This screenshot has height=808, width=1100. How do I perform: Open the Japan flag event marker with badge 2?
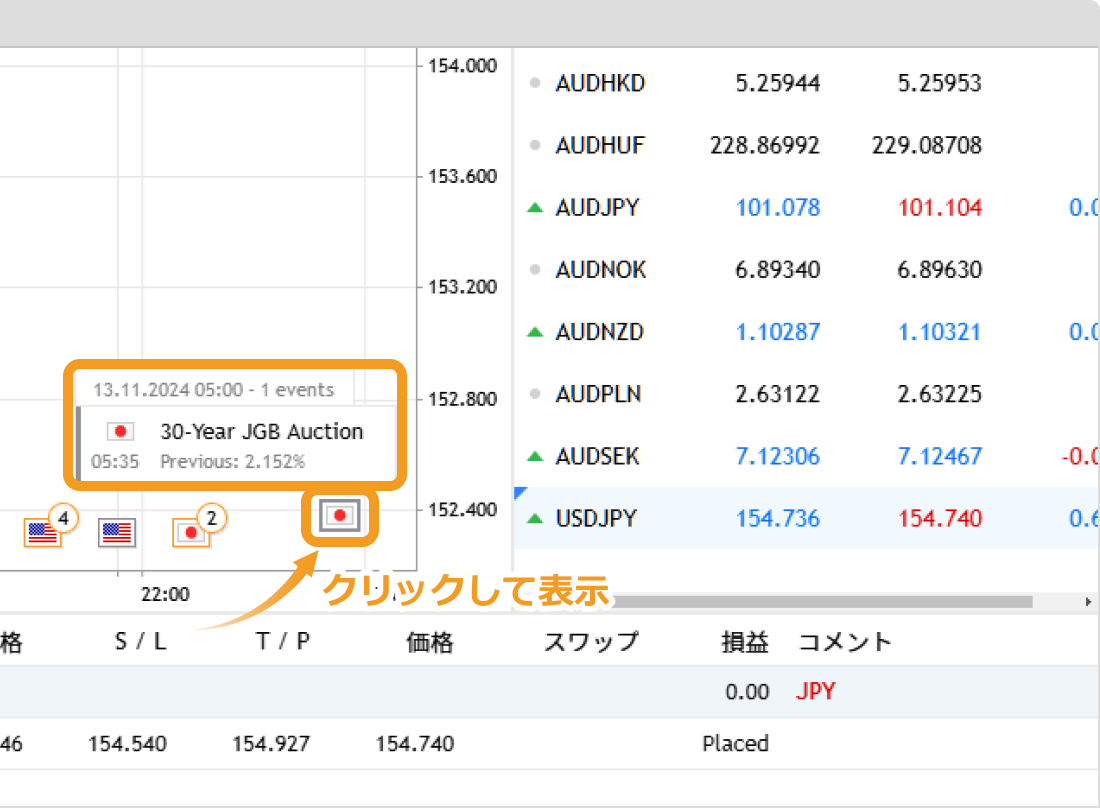[191, 533]
